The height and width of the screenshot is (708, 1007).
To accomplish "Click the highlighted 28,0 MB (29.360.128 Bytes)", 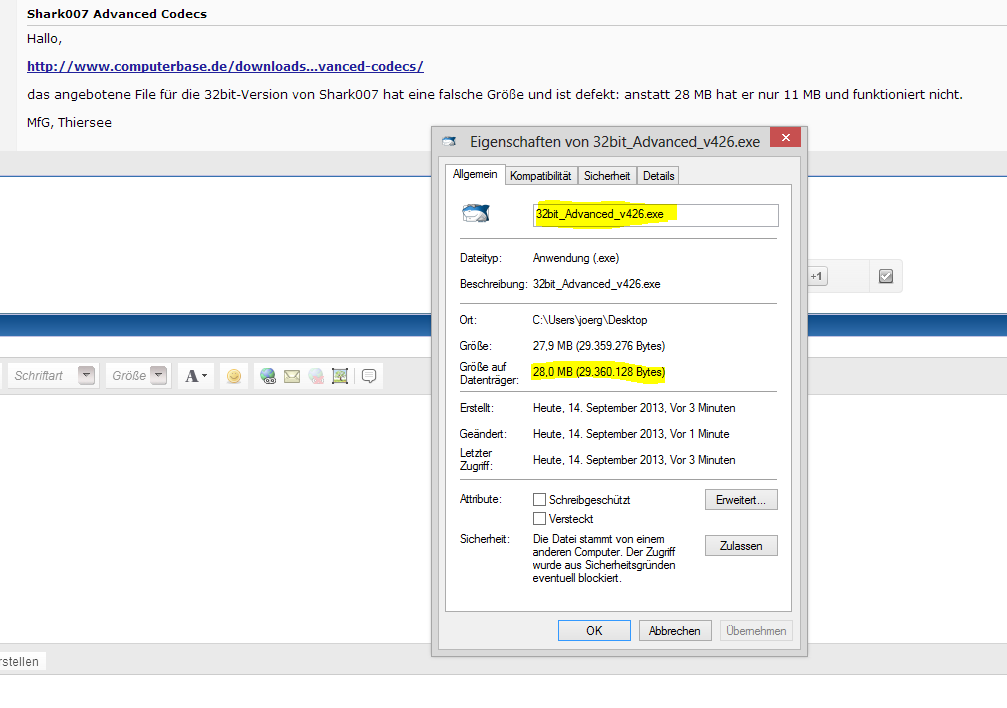I will click(x=599, y=372).
